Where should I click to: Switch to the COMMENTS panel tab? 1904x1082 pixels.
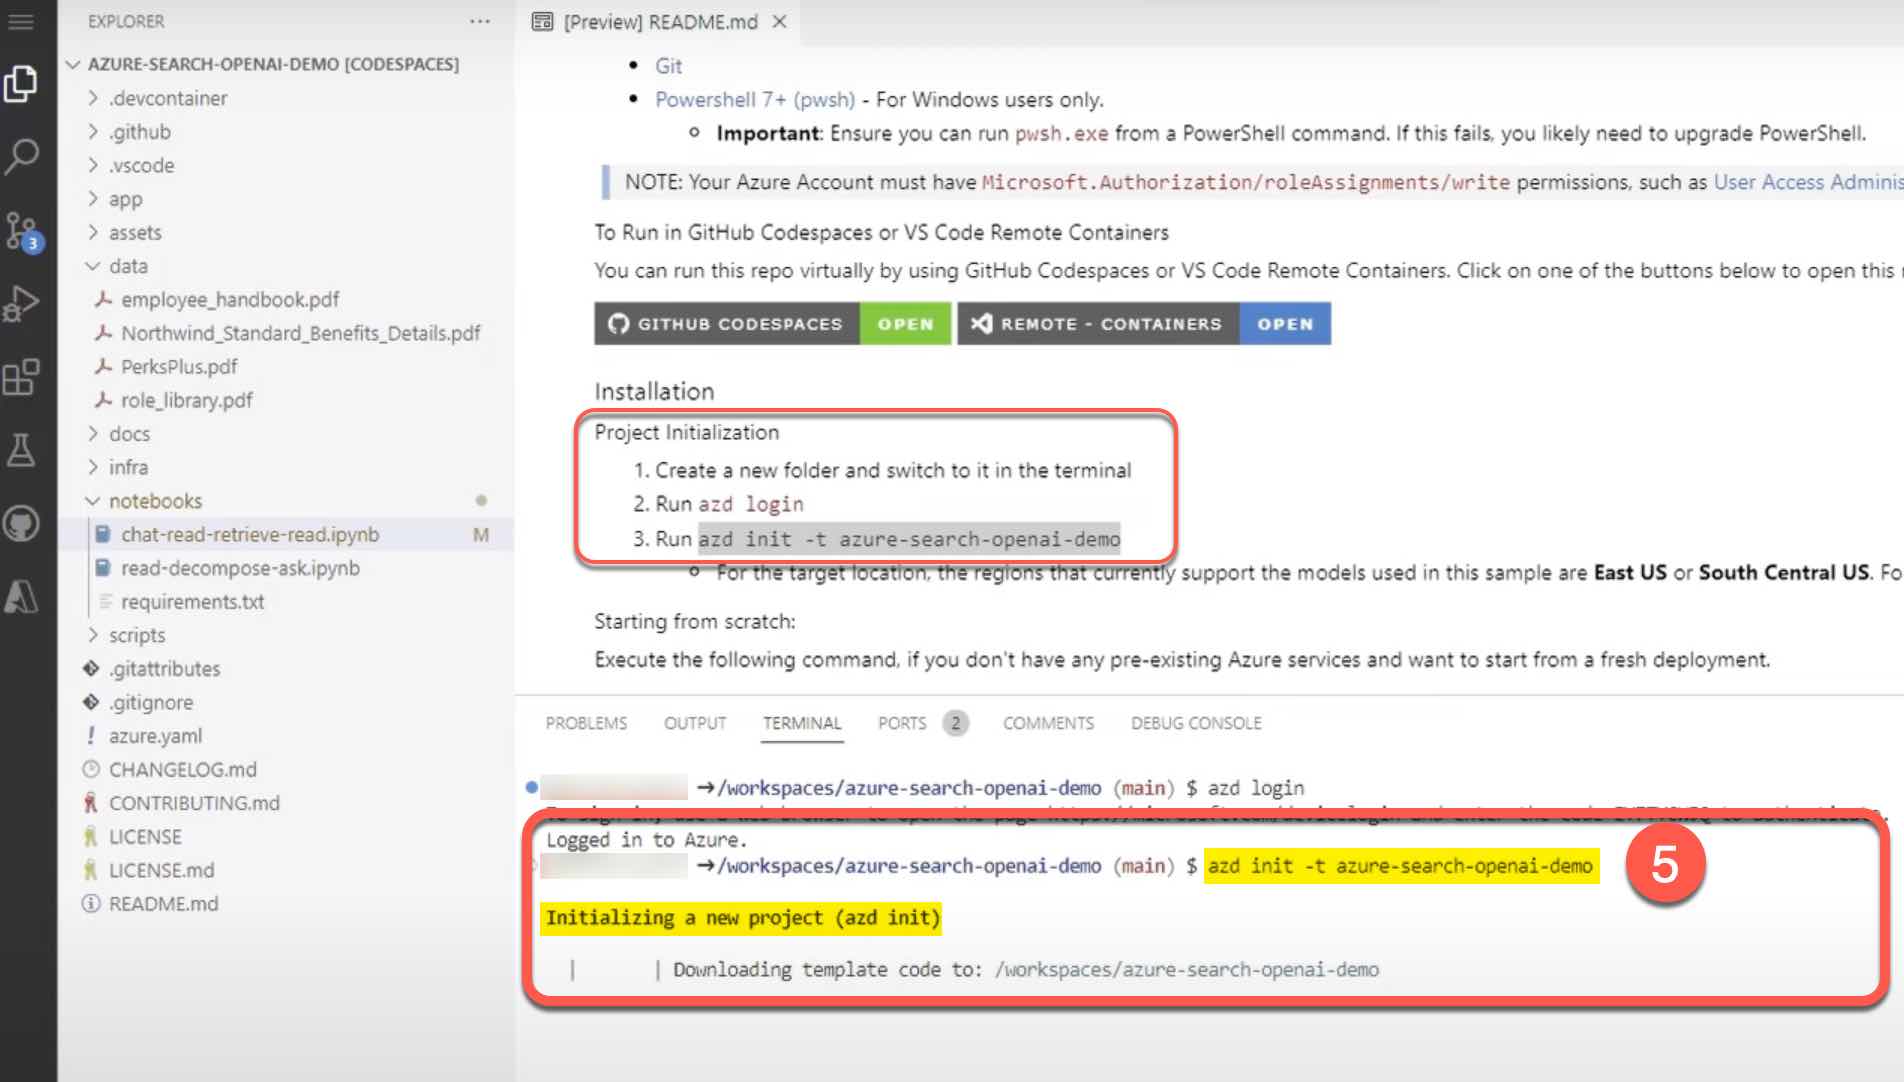pyautogui.click(x=1048, y=723)
